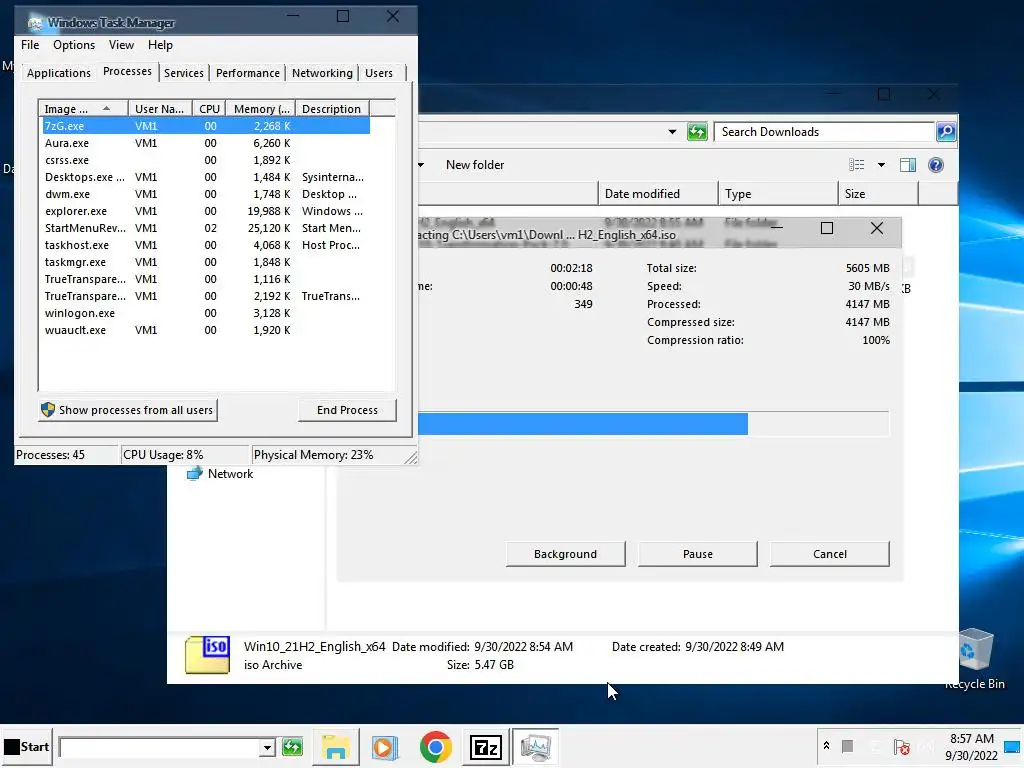
Task: Click New folder in Explorer toolbar
Action: 475,165
